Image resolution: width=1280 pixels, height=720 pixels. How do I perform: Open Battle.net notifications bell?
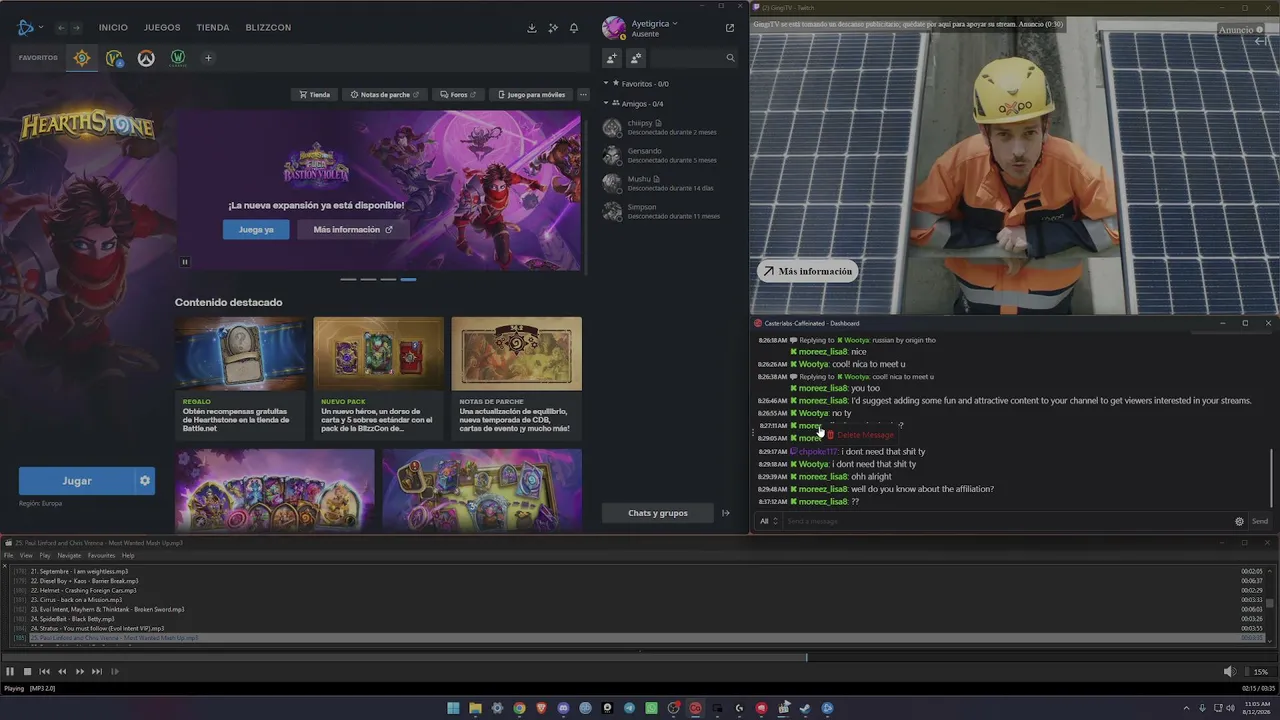(574, 28)
